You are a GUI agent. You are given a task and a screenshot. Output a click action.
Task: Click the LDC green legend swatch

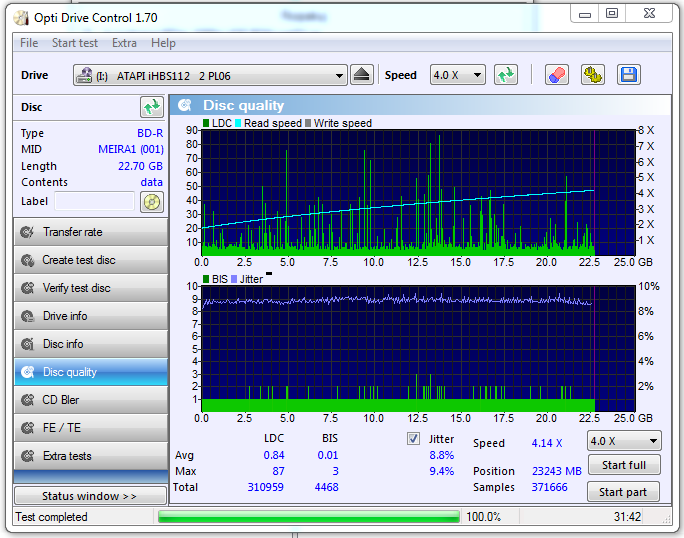(206, 123)
